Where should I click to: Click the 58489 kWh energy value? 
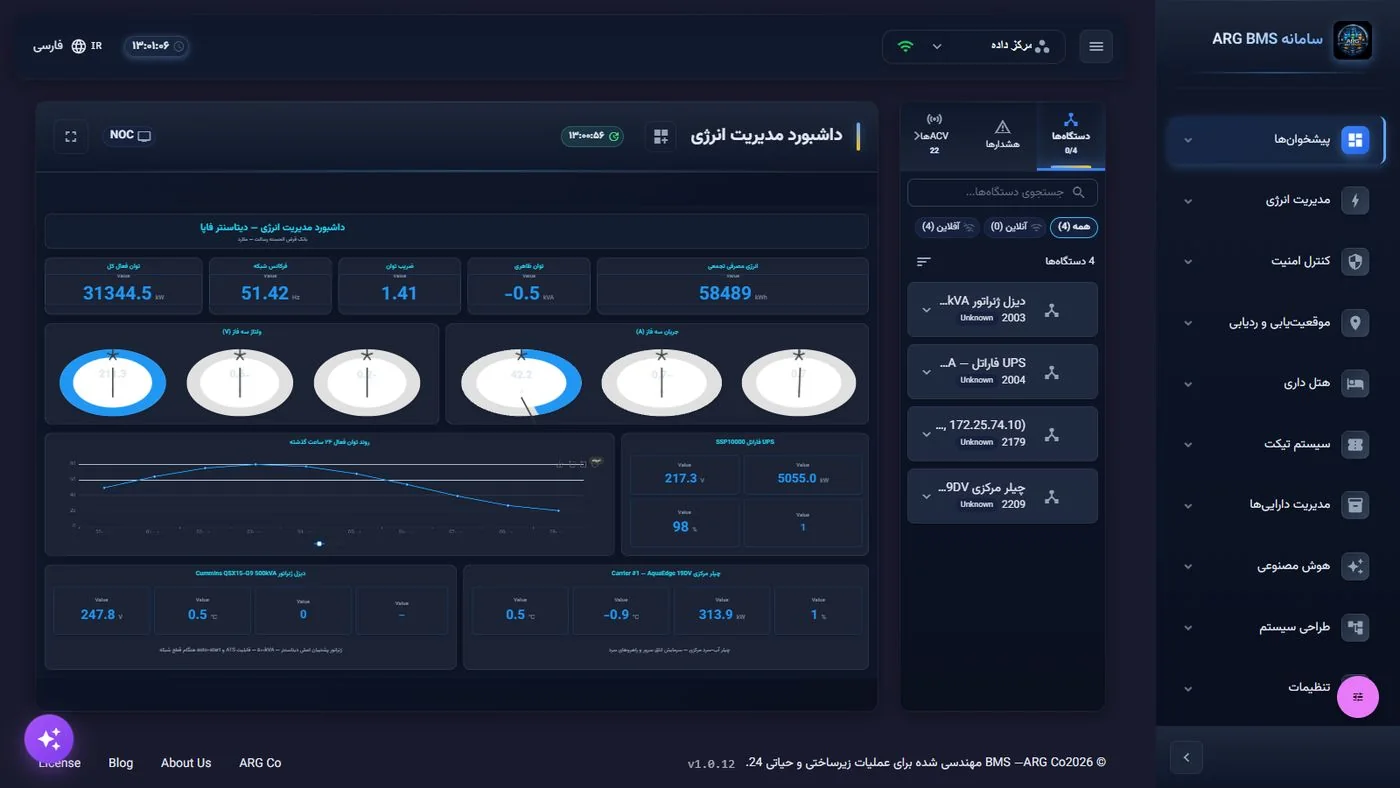tap(725, 293)
